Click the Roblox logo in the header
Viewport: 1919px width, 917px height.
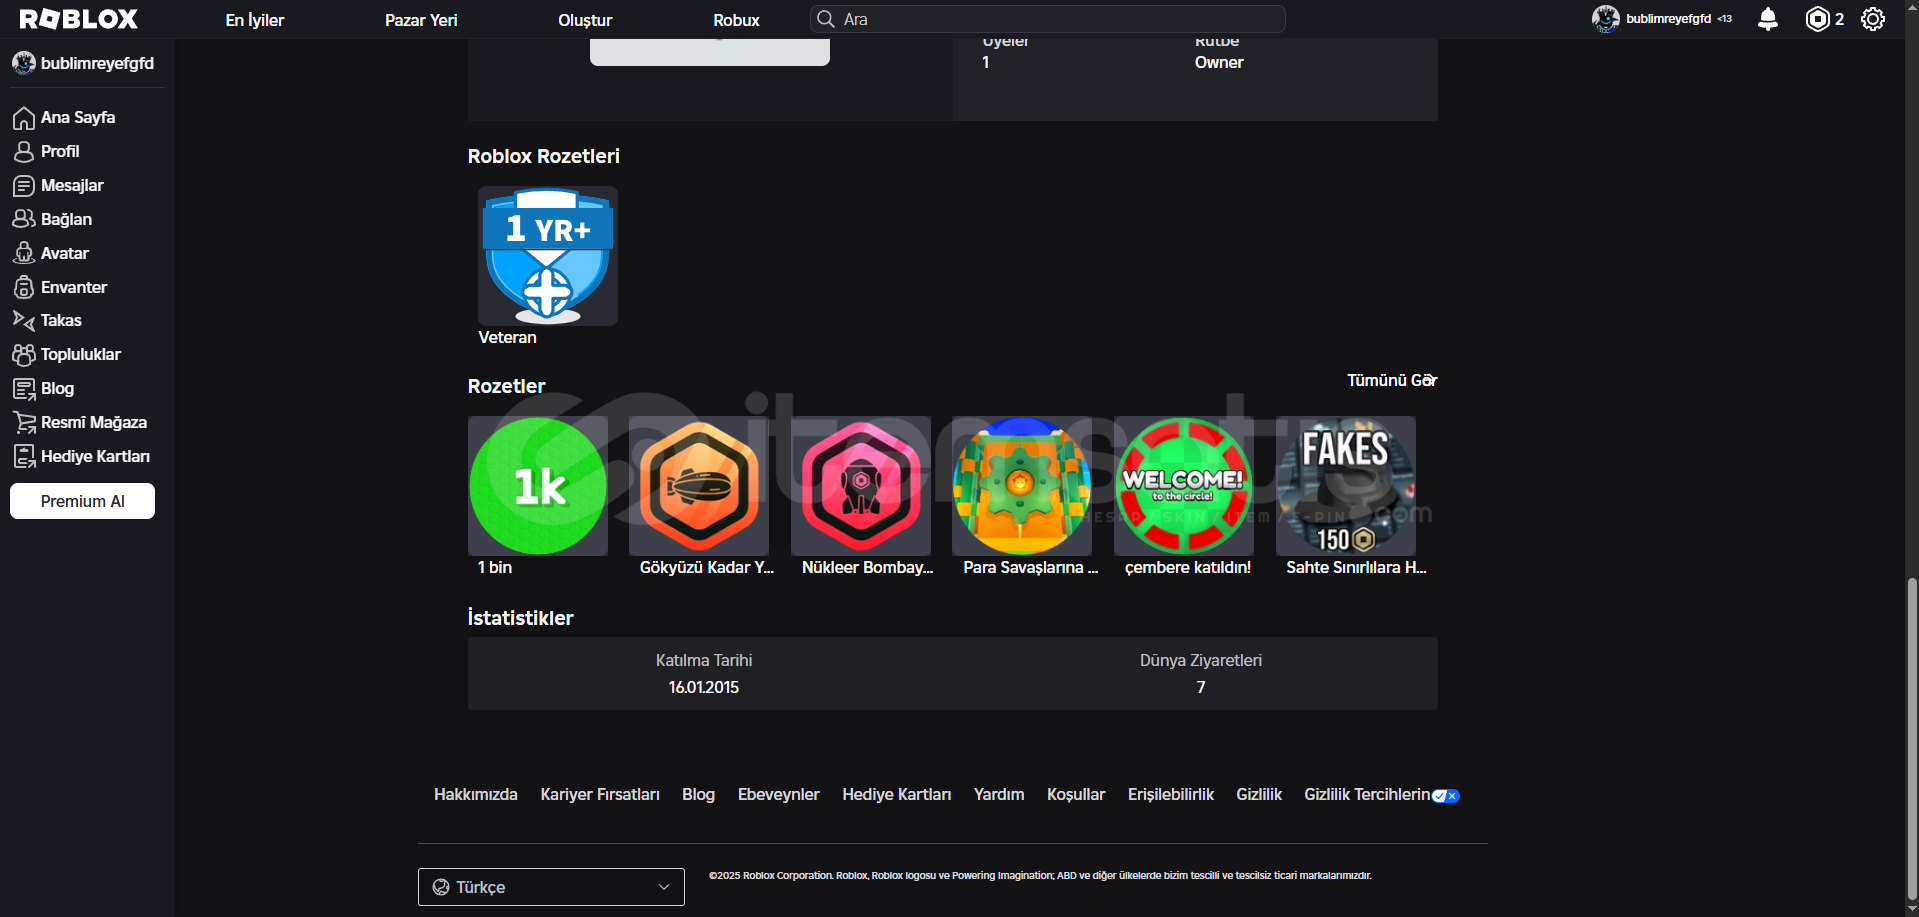click(79, 19)
